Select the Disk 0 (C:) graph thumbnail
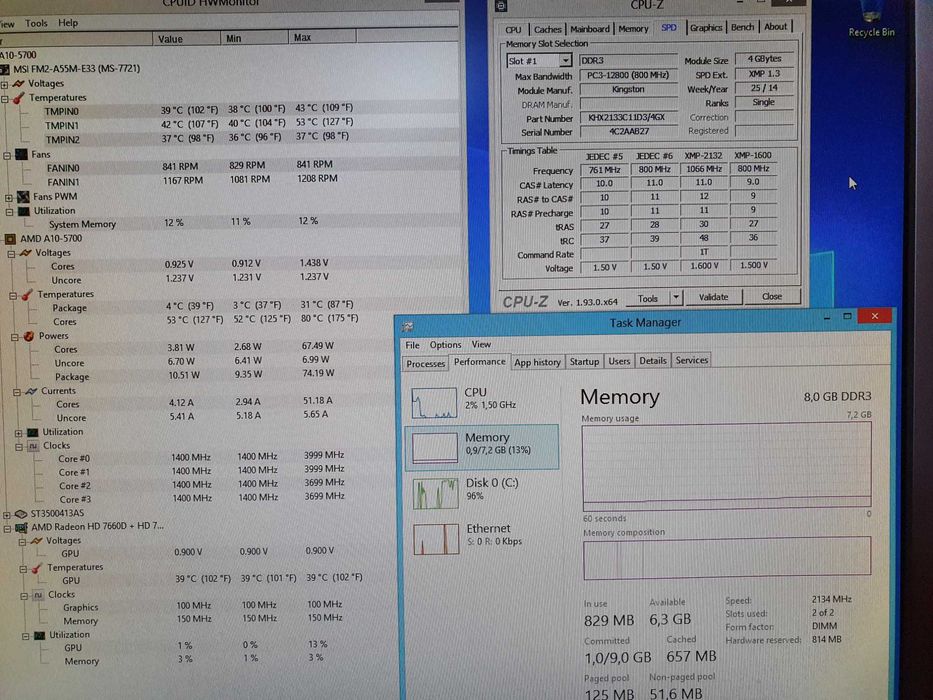The height and width of the screenshot is (700, 933). (436, 493)
